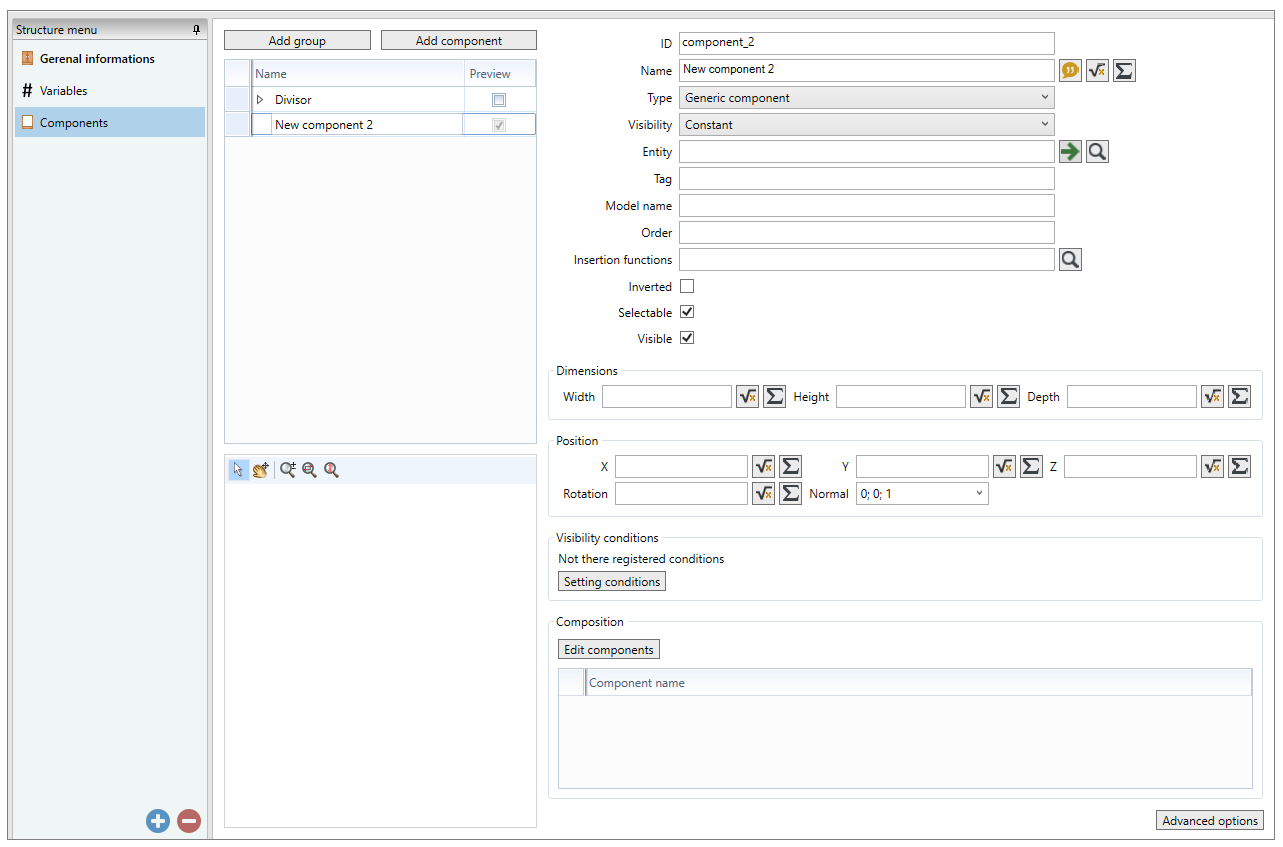Select the pan hand tool in preview
The image size is (1283, 847).
pyautogui.click(x=261, y=470)
